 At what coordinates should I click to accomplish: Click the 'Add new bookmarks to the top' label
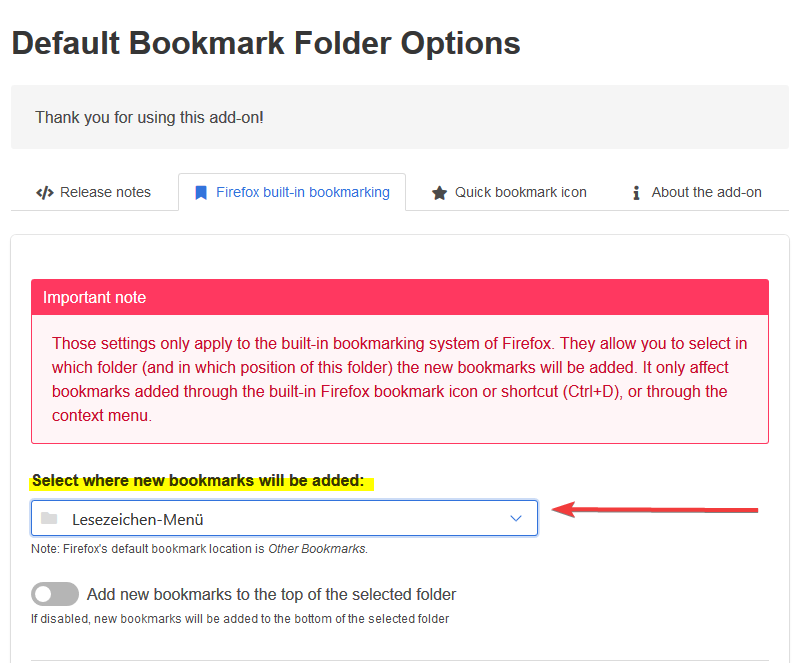pyautogui.click(x=271, y=595)
